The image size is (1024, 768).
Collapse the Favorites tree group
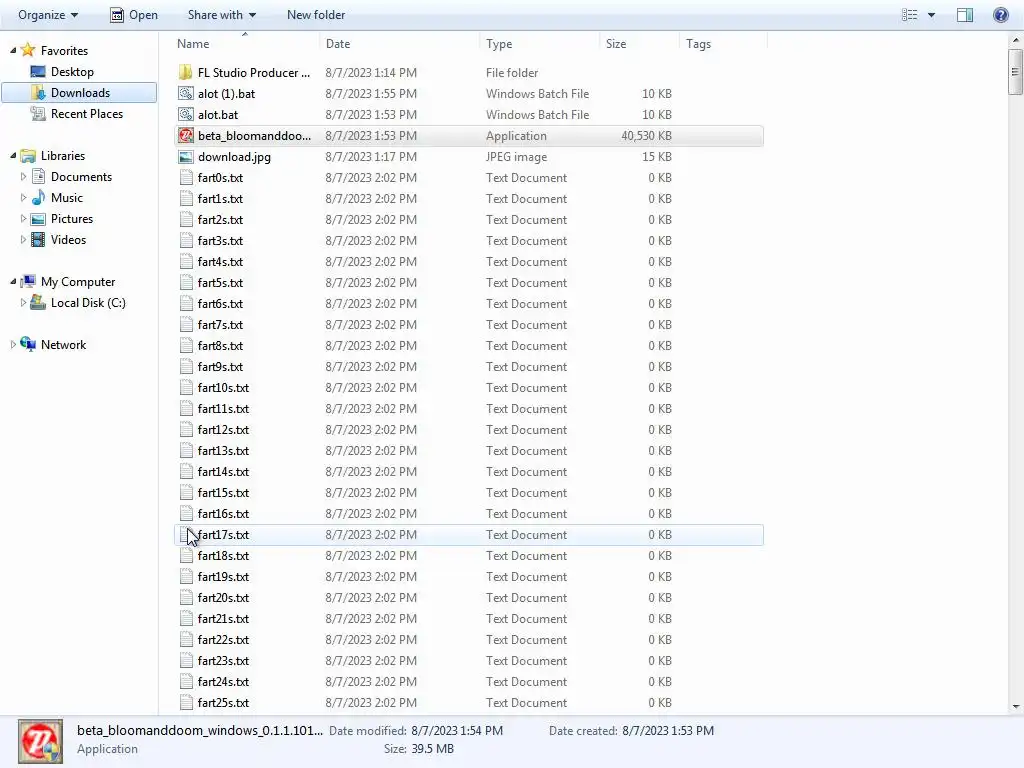coord(13,50)
